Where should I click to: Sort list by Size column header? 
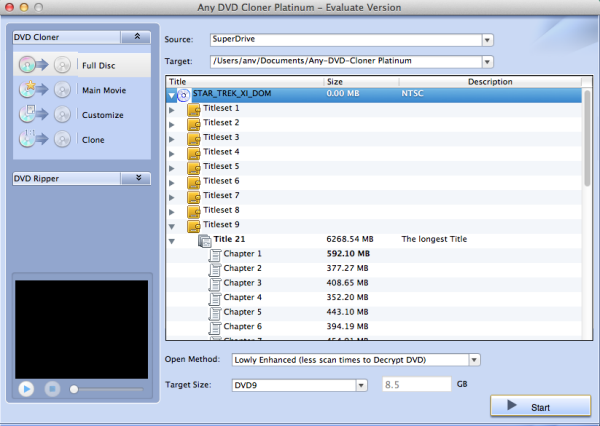coord(361,82)
